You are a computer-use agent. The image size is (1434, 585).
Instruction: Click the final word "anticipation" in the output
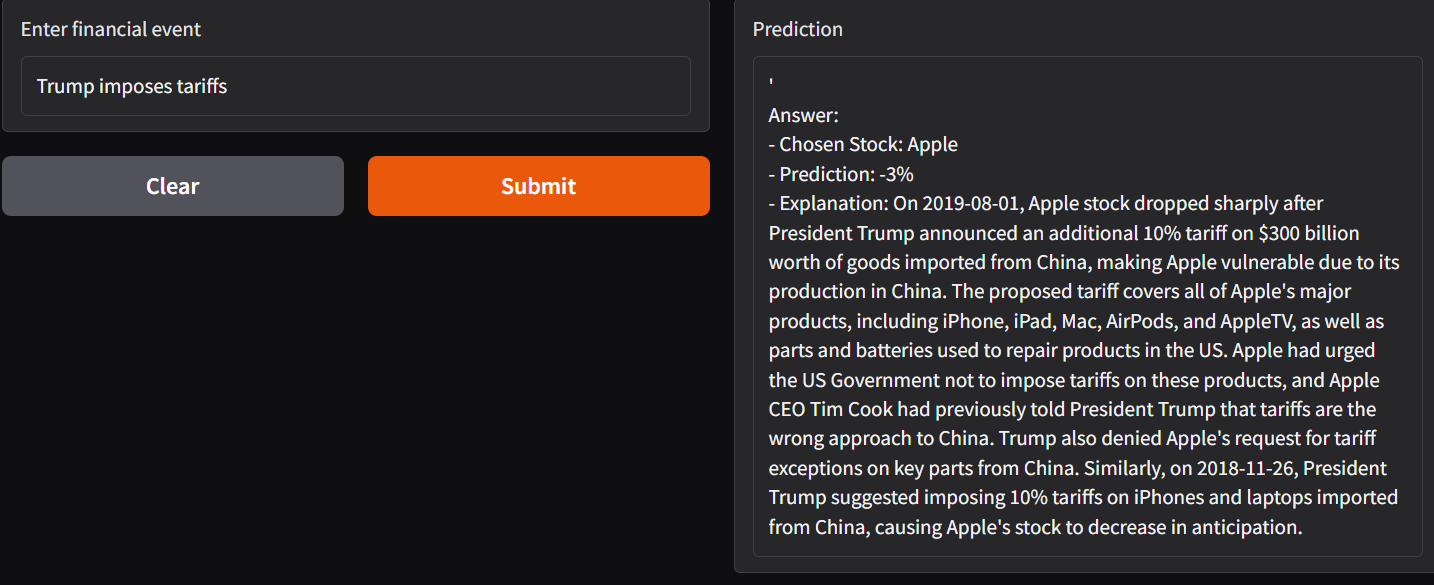[x=1245, y=527]
